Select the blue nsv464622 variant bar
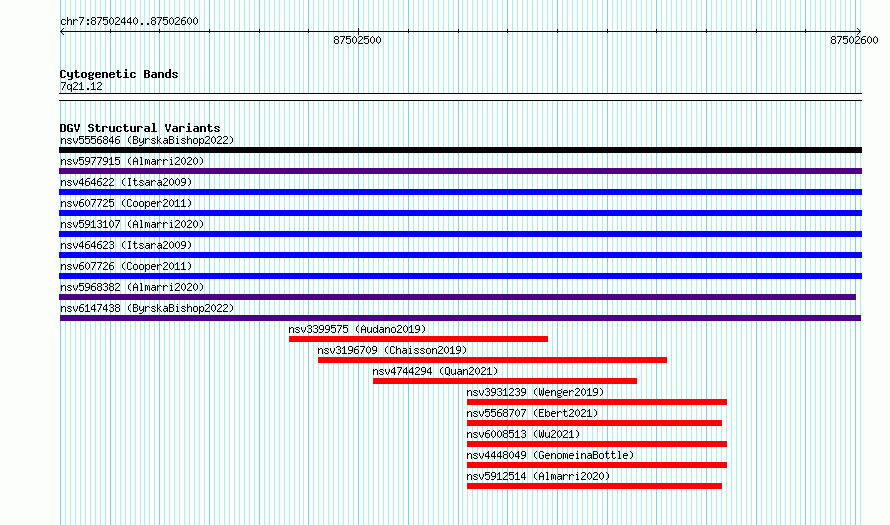This screenshot has height=525, width=890. pos(460,192)
